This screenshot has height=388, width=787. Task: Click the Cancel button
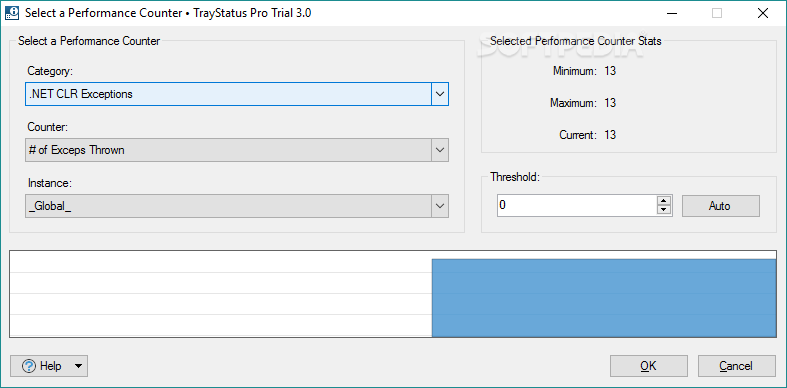736,366
